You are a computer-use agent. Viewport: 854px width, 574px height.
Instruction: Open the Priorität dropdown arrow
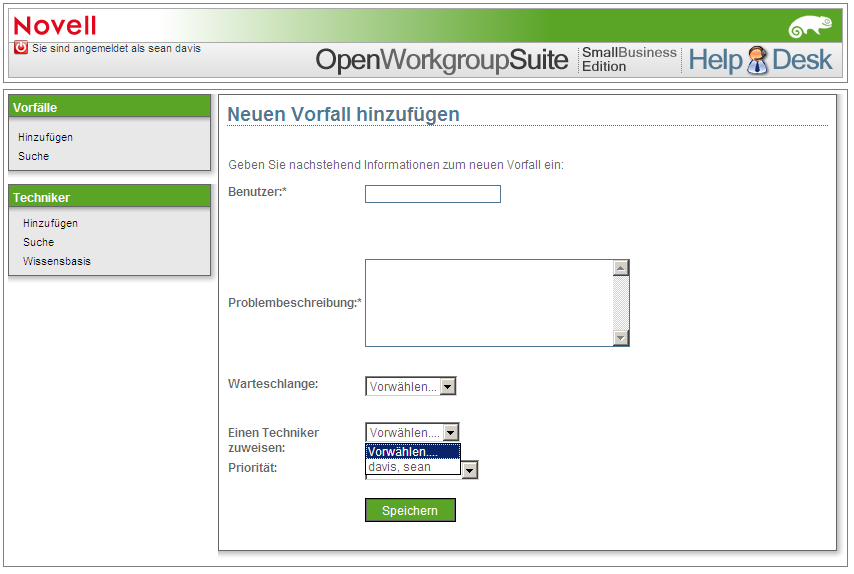(x=470, y=469)
